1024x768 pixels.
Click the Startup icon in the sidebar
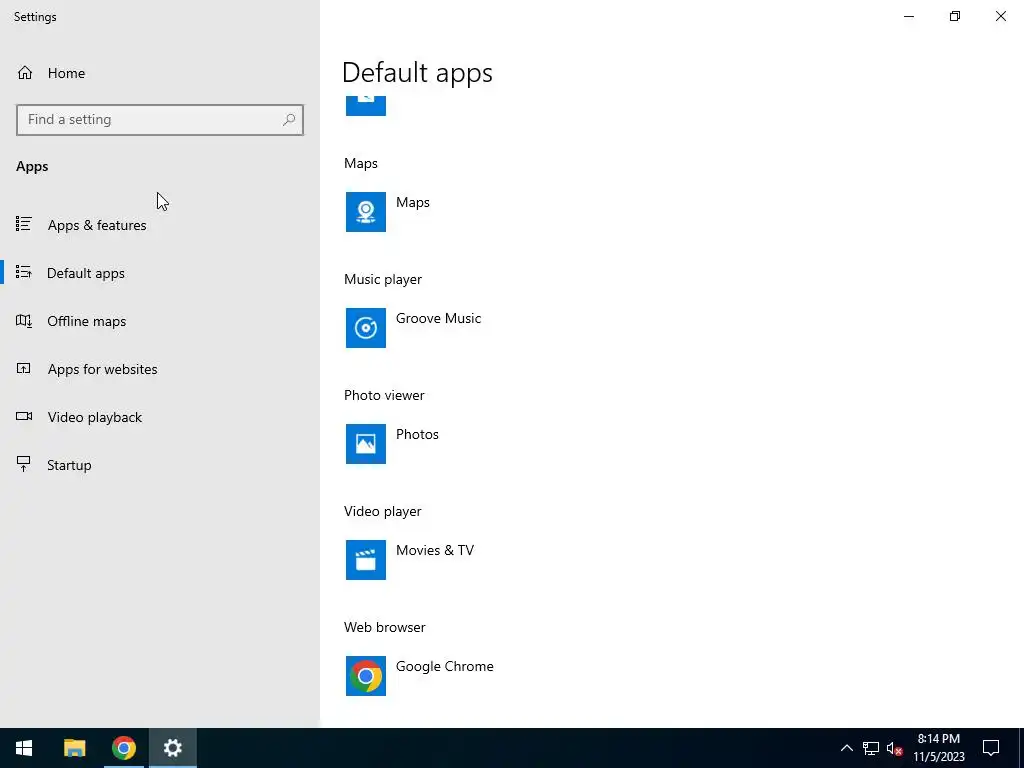pos(24,464)
